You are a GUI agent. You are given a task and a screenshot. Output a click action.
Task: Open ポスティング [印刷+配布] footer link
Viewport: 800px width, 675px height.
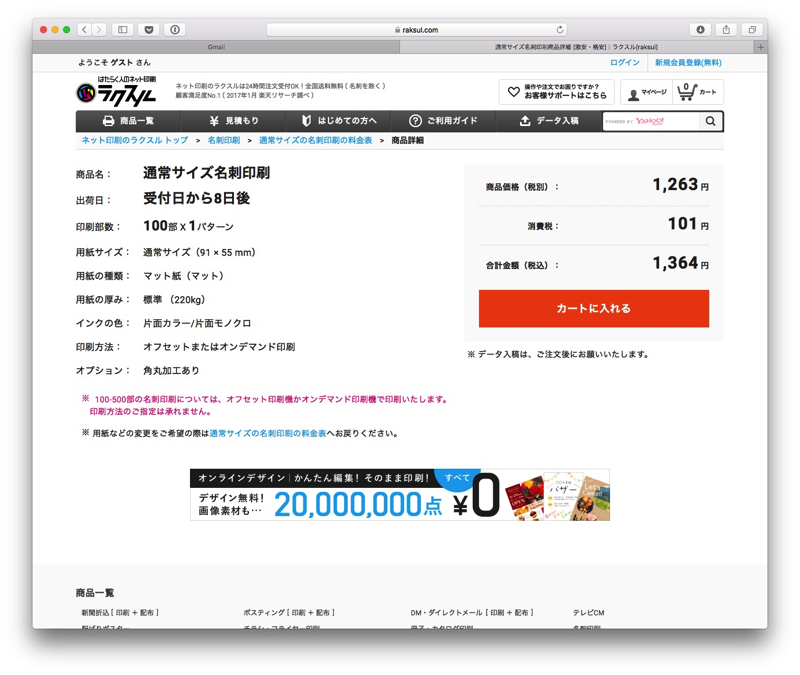coord(289,612)
